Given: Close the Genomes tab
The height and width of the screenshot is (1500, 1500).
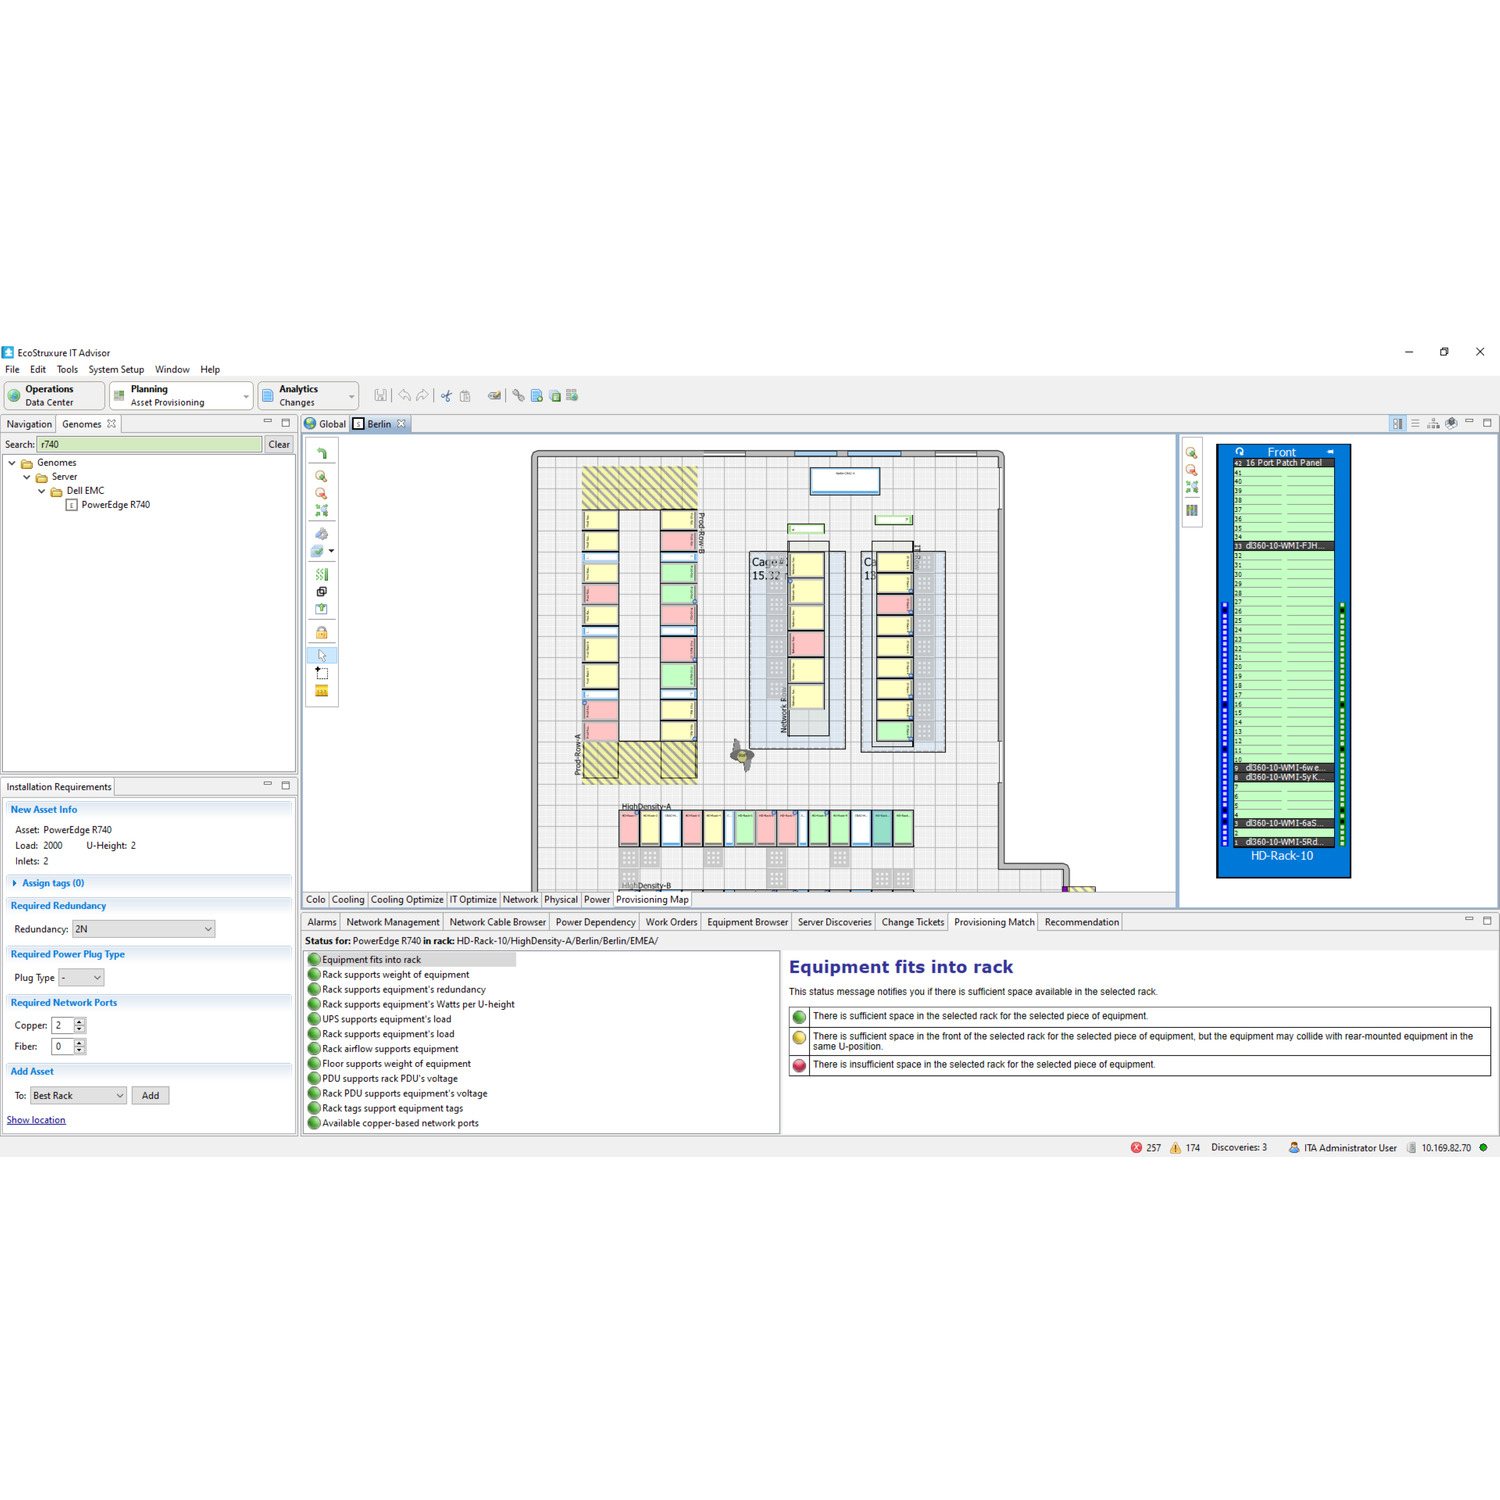Looking at the screenshot, I should coord(111,424).
